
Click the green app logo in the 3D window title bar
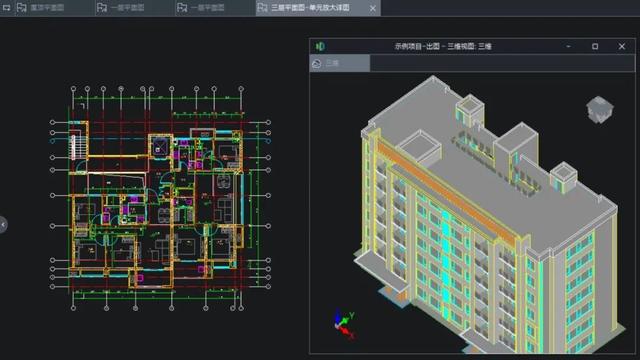(x=320, y=46)
